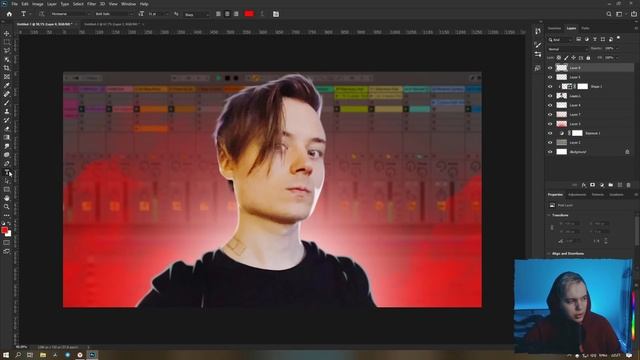Left align the text

coord(218,14)
